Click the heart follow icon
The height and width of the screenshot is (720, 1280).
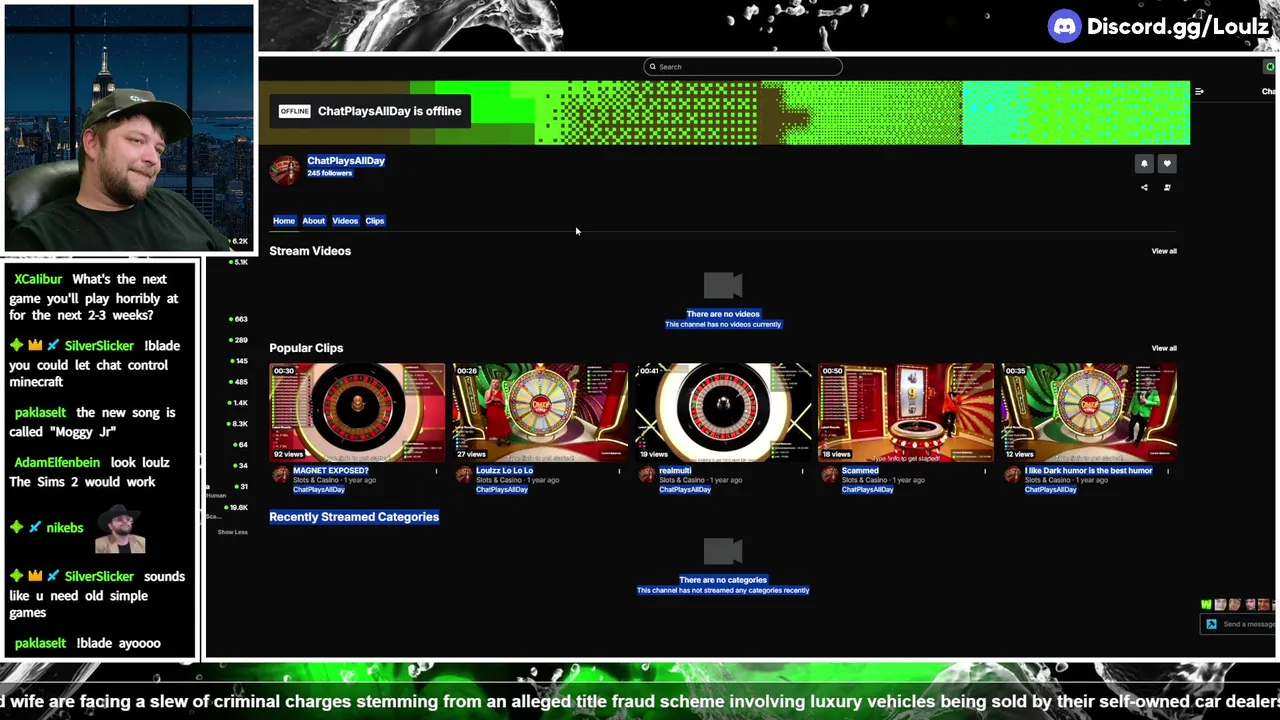(x=1166, y=164)
